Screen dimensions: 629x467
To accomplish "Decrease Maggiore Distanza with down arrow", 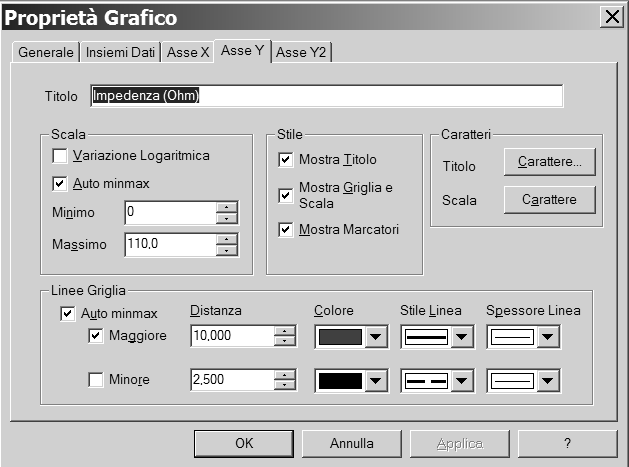I will pos(285,341).
